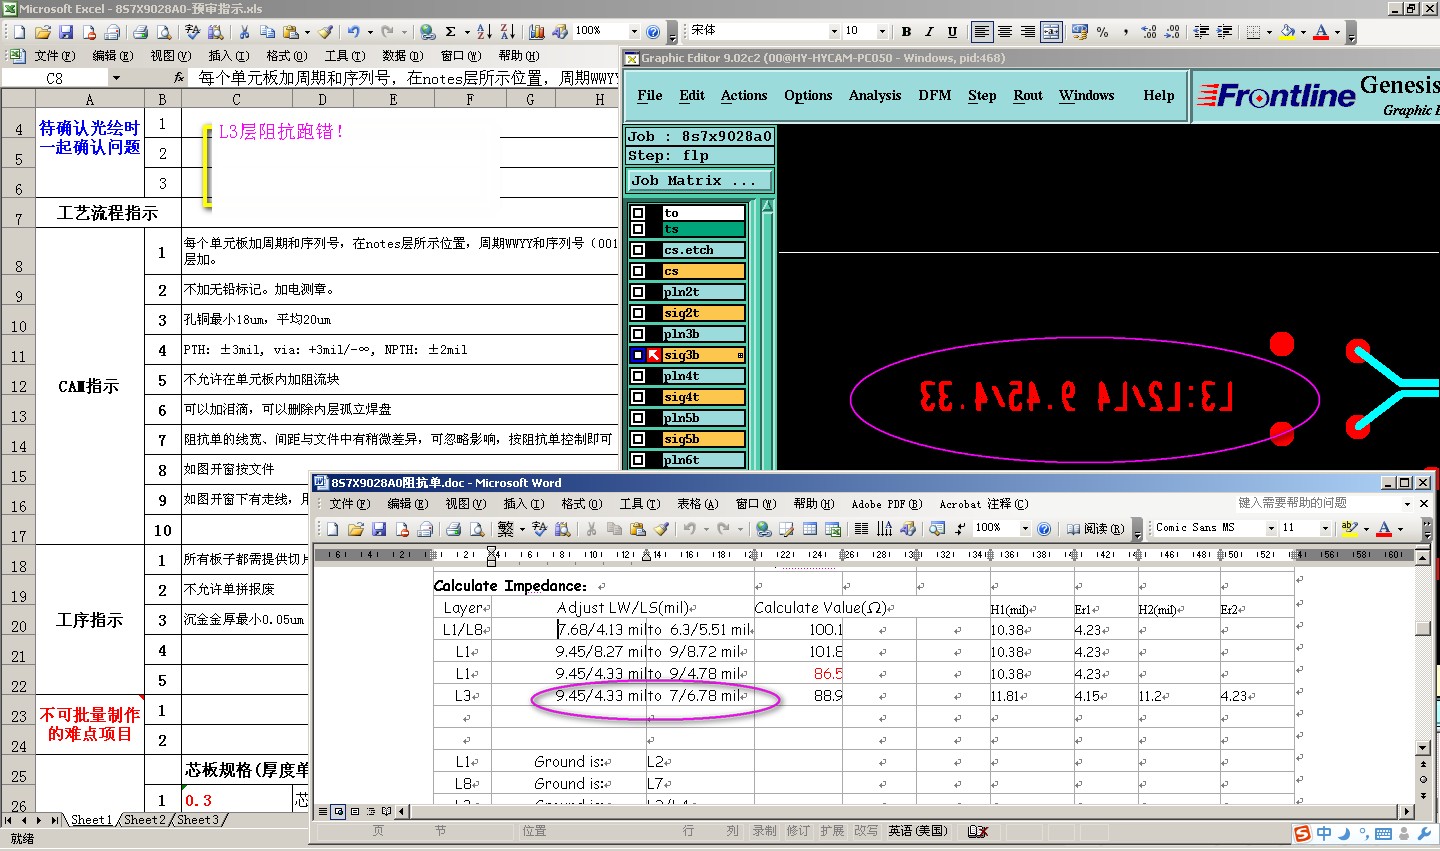Screen dimensions: 1440x851
Task: Toggle checkbox for layer sig5b
Action: point(638,439)
